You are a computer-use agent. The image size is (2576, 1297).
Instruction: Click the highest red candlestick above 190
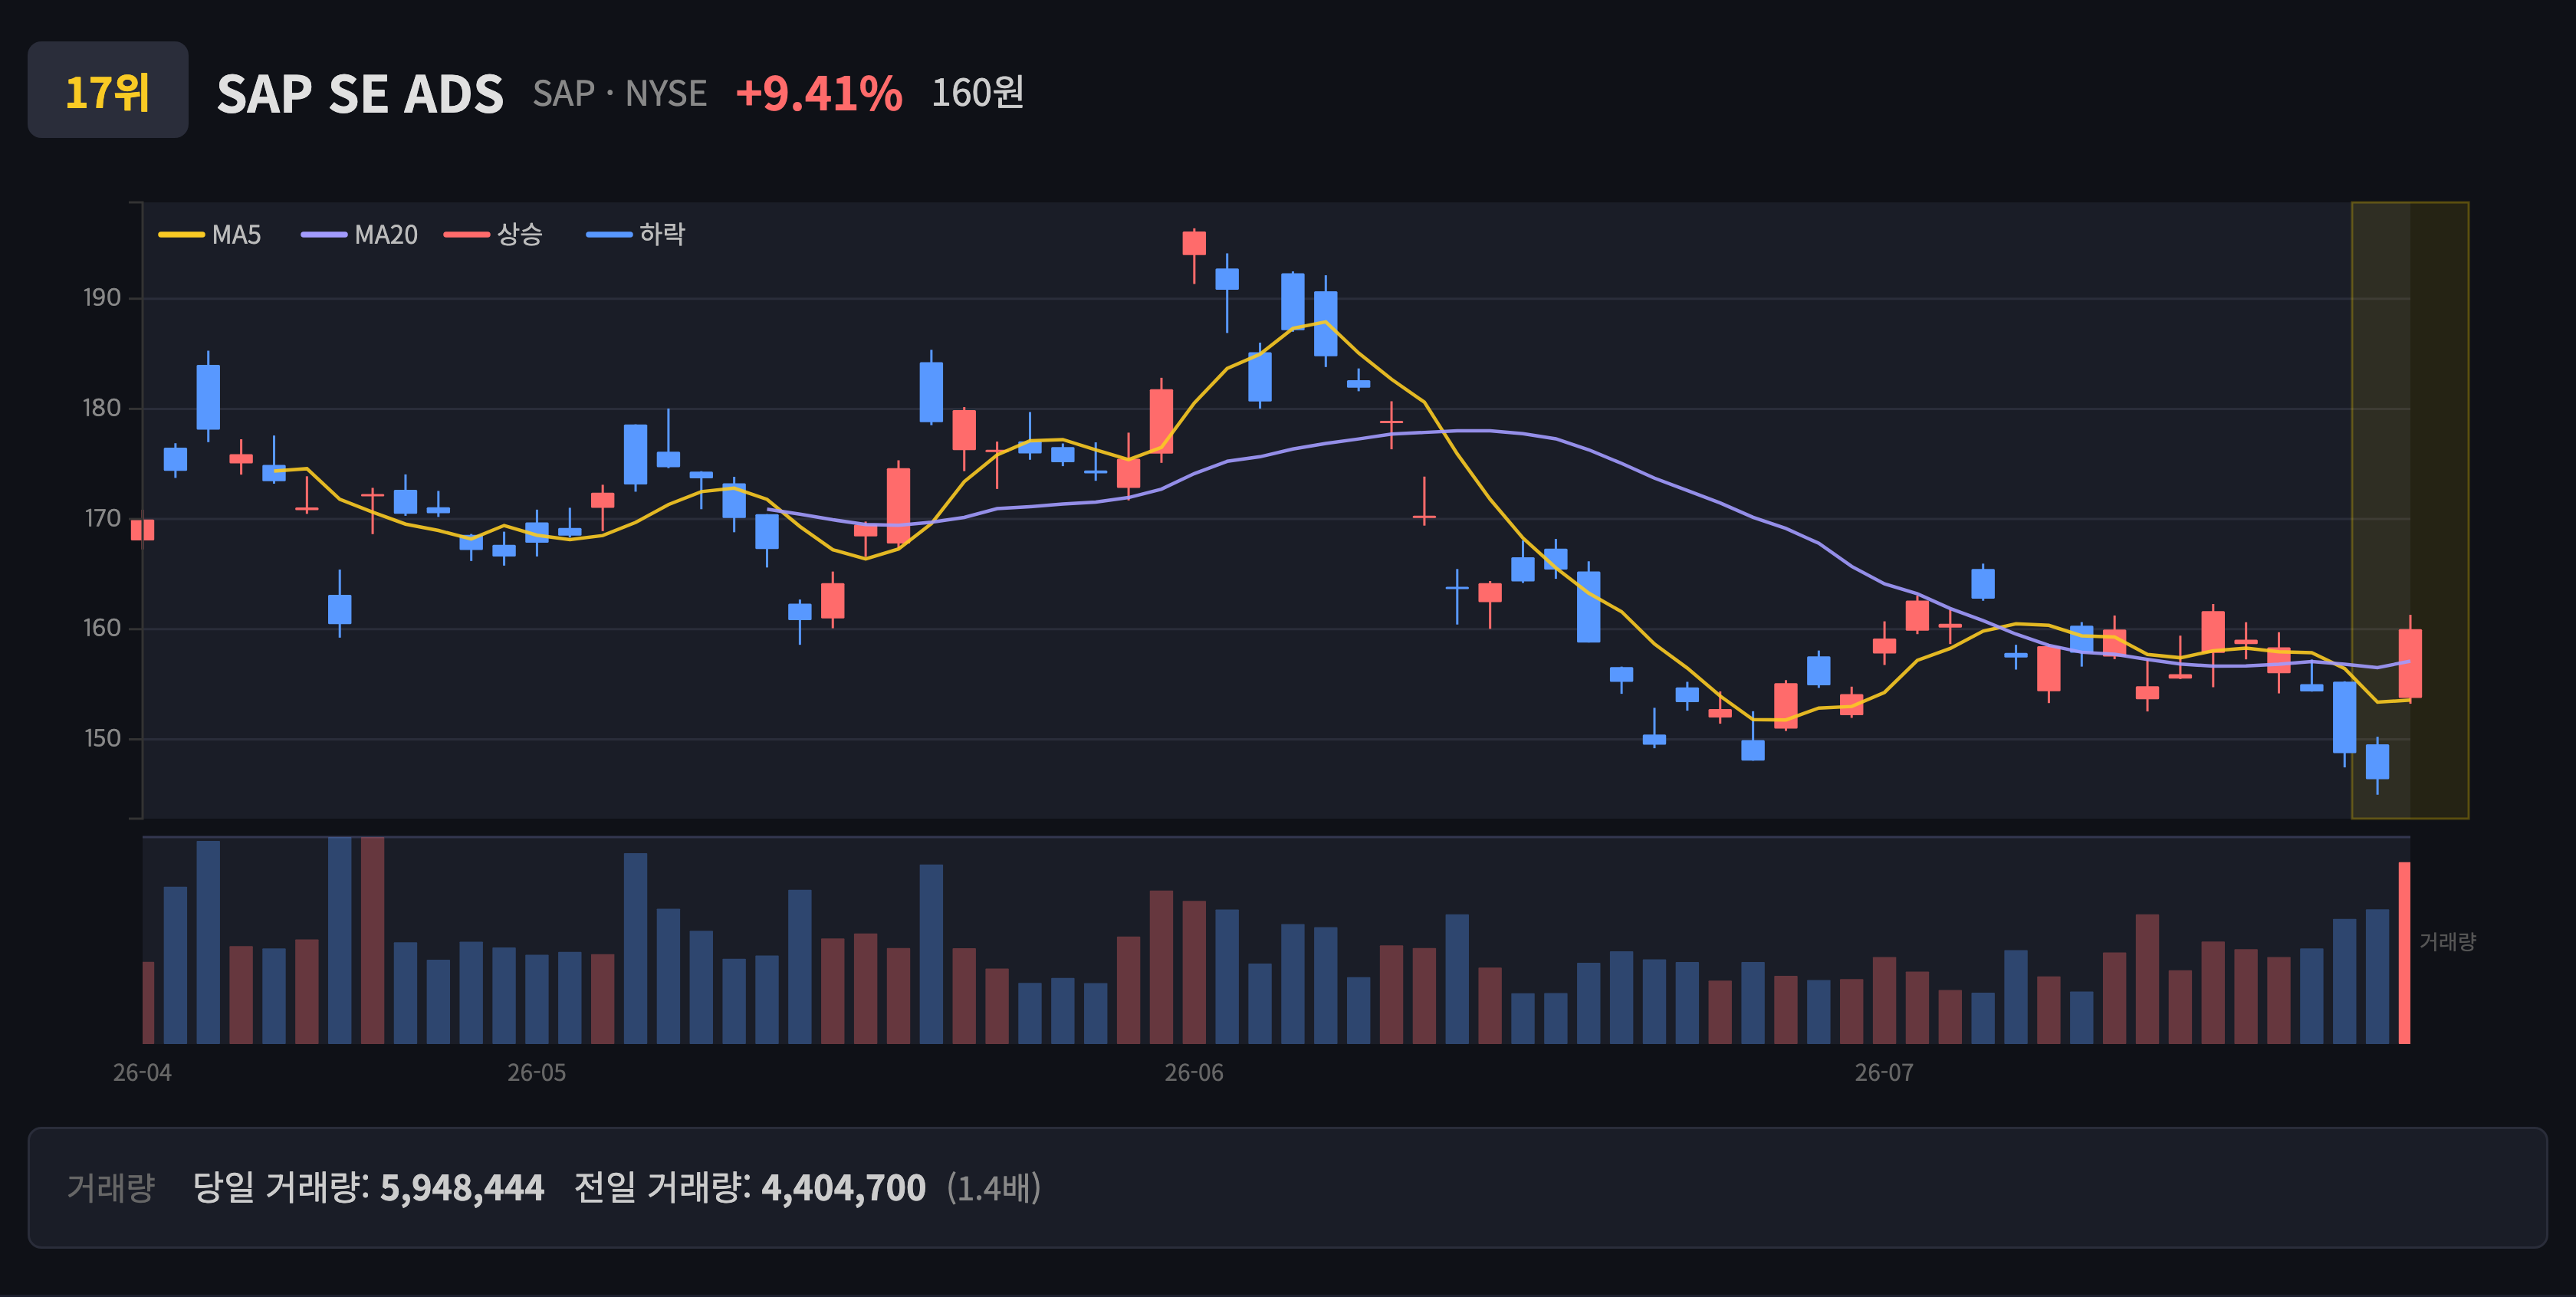(1194, 243)
